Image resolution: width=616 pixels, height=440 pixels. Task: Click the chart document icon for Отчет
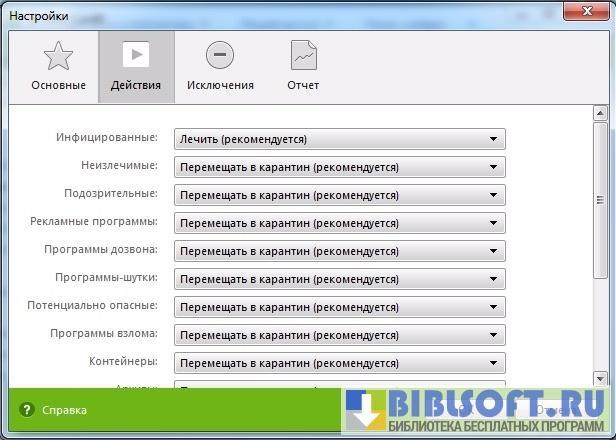point(303,55)
